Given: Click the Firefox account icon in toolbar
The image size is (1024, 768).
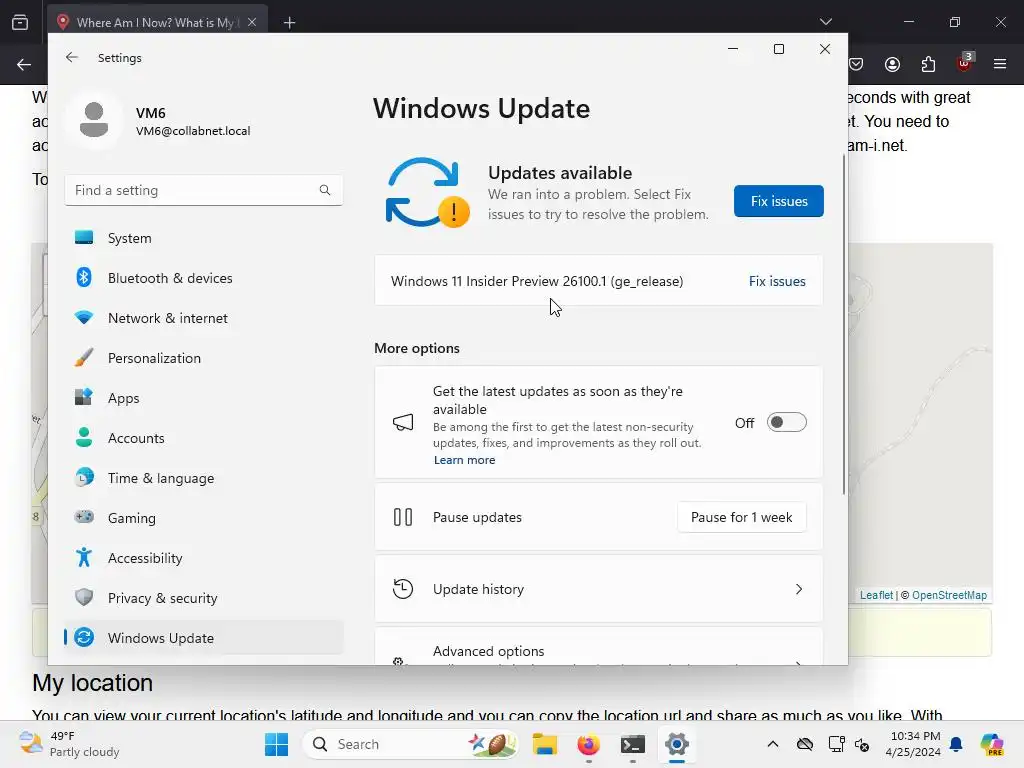Looking at the screenshot, I should pos(892,64).
